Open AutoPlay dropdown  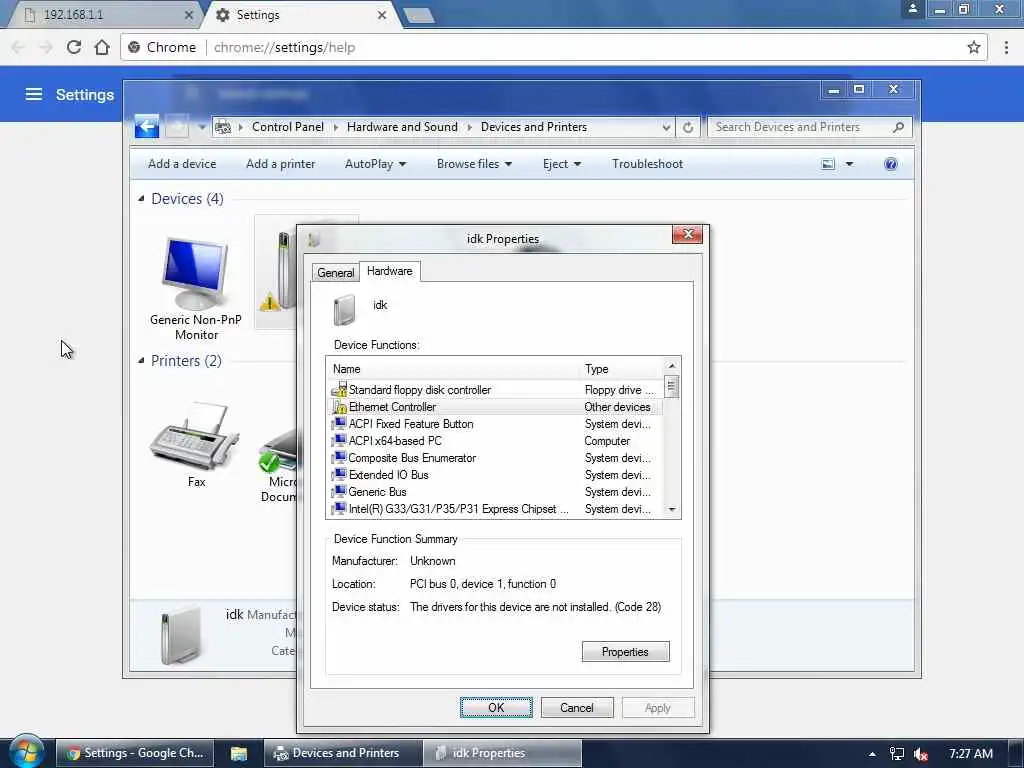click(375, 164)
